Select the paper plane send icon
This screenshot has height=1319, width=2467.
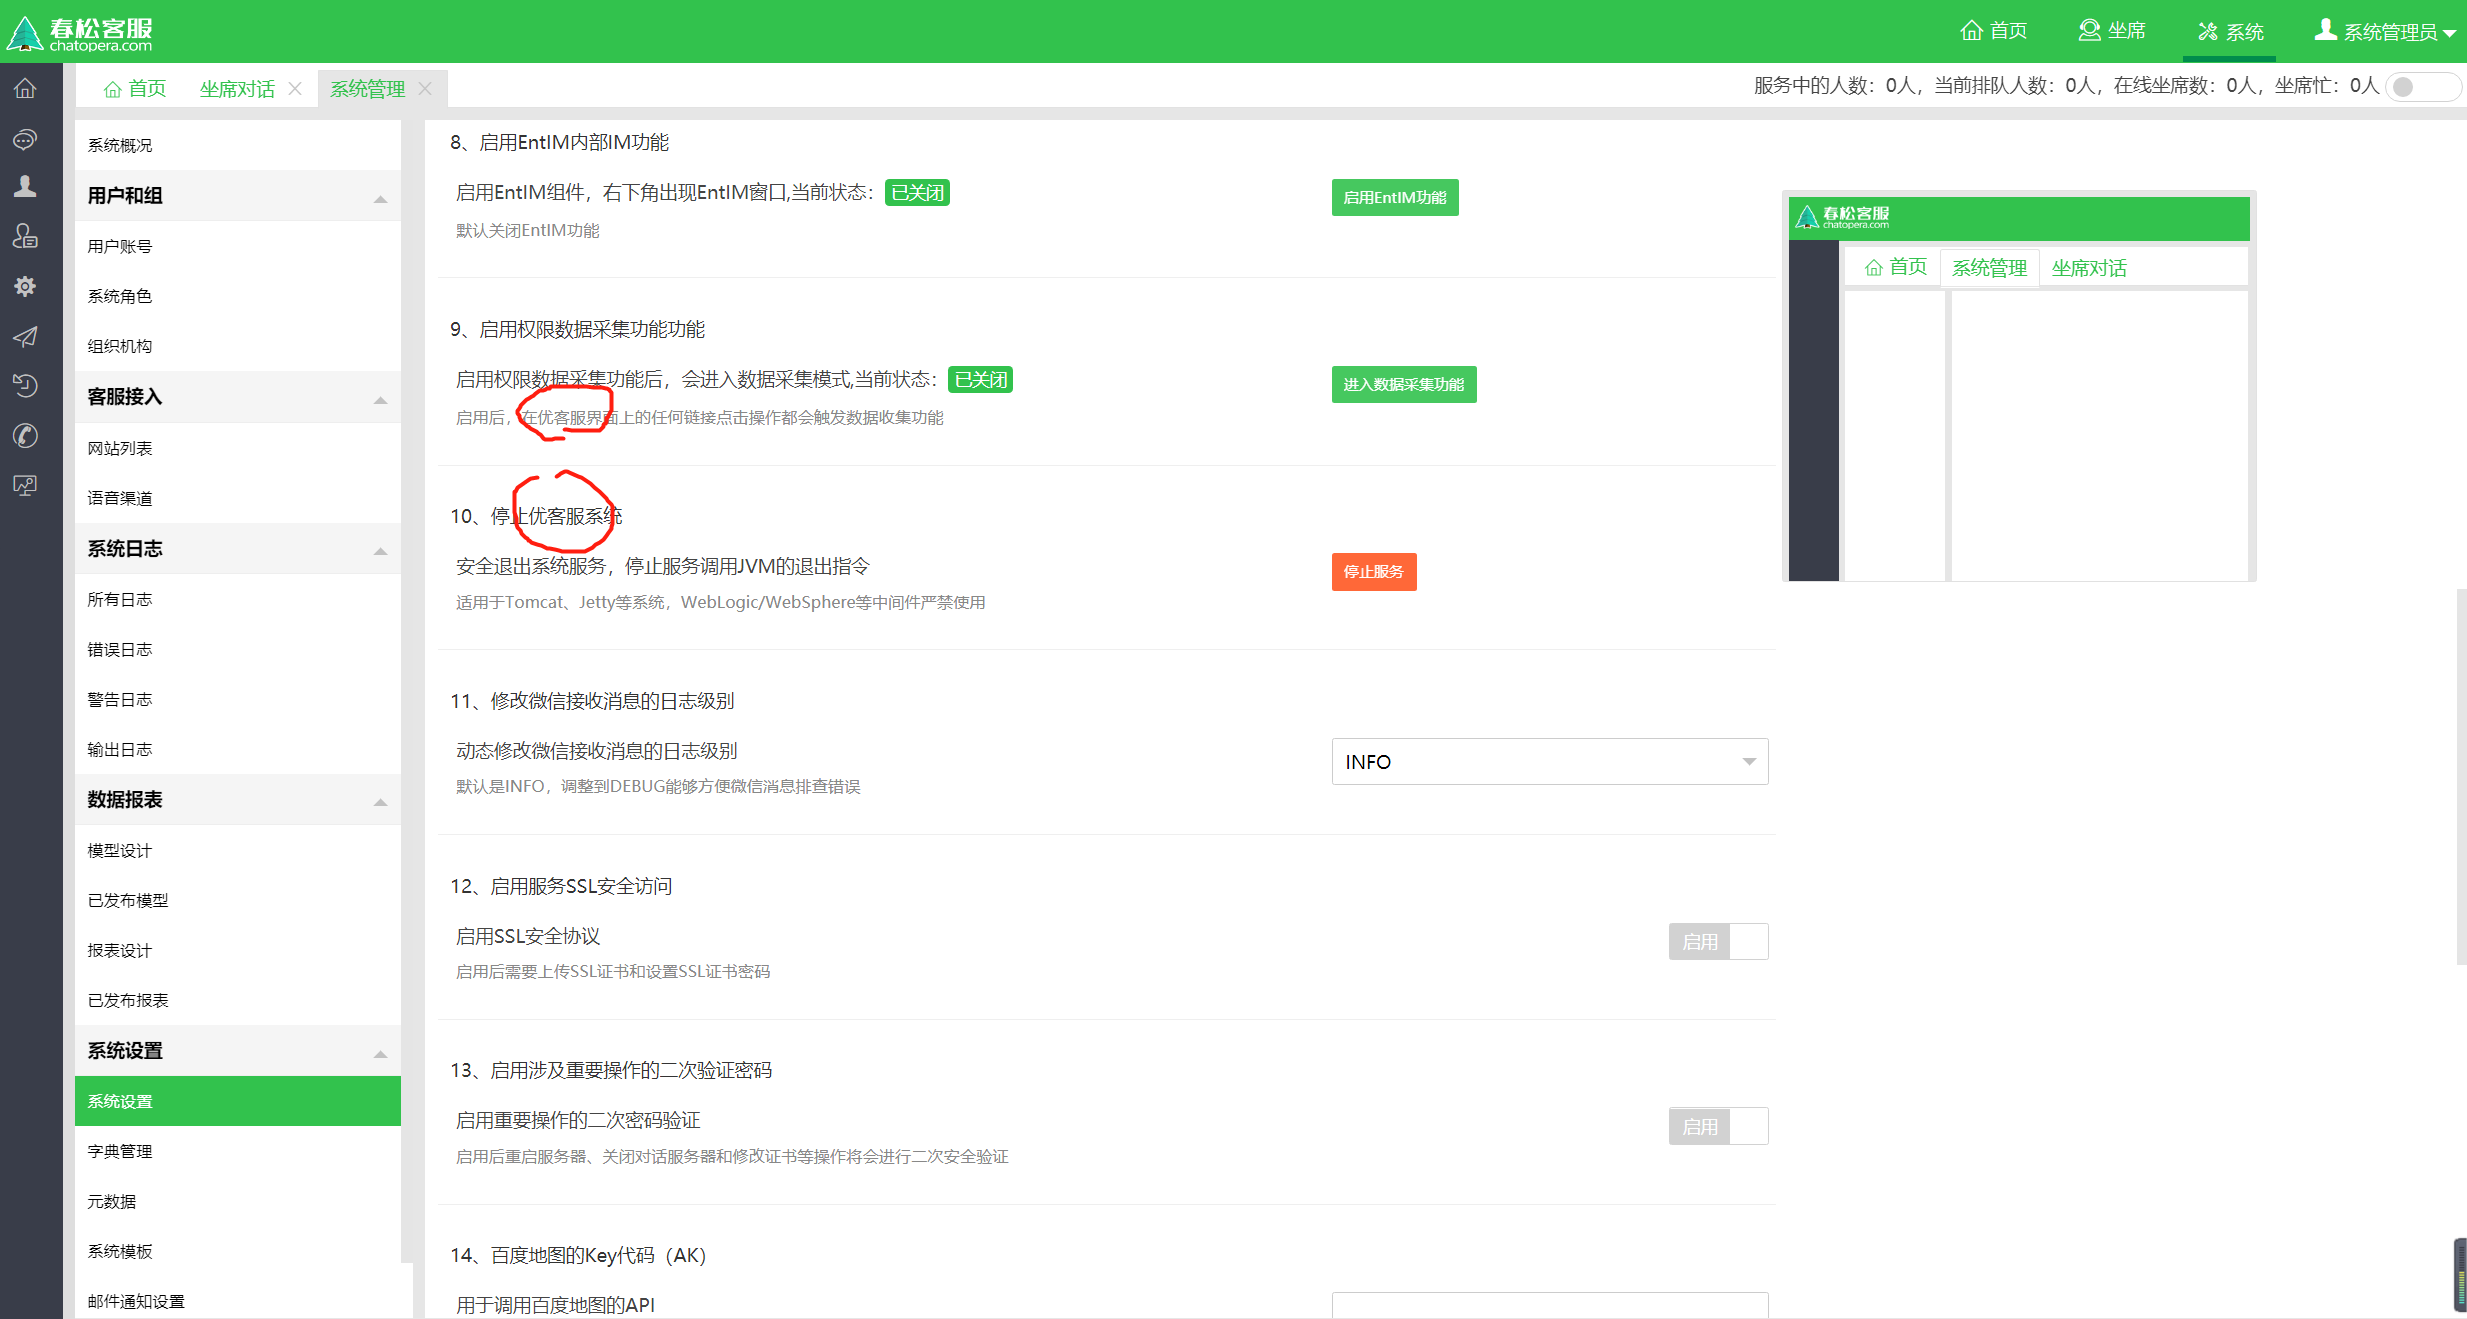(25, 337)
